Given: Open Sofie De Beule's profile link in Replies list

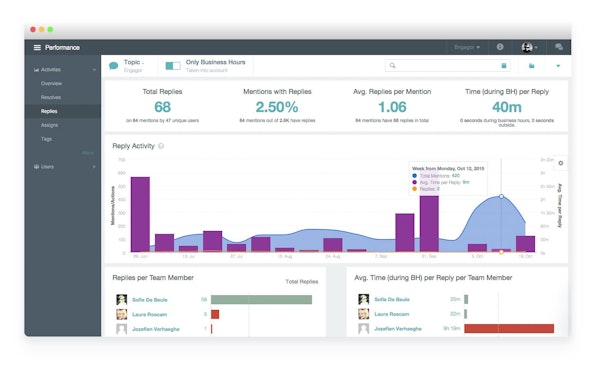Looking at the screenshot, I should (150, 300).
